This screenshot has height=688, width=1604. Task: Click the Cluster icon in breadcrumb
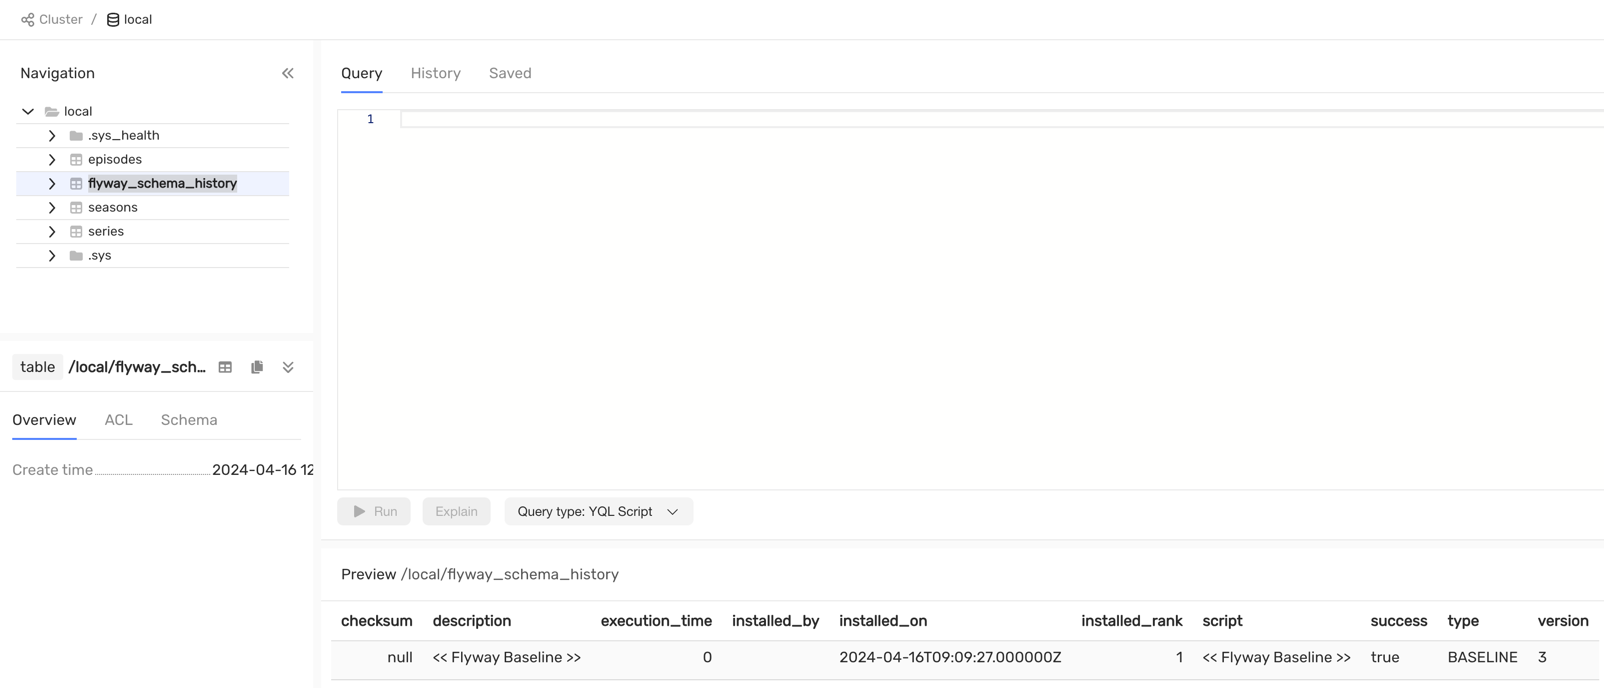27,19
